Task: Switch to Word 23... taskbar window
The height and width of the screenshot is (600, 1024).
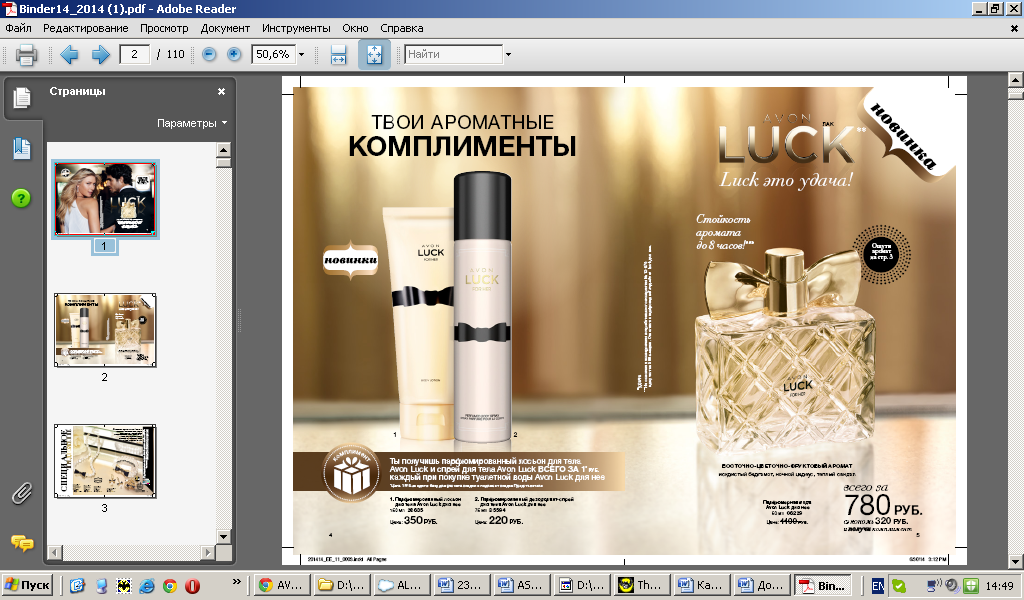Action: click(x=462, y=585)
